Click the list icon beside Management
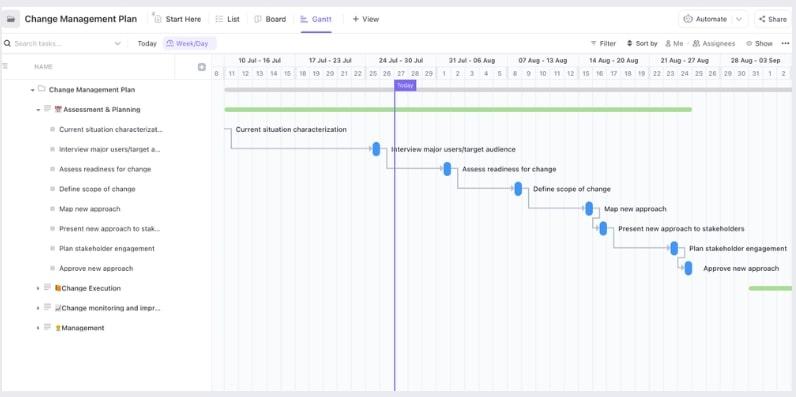The width and height of the screenshot is (796, 397). coord(47,327)
